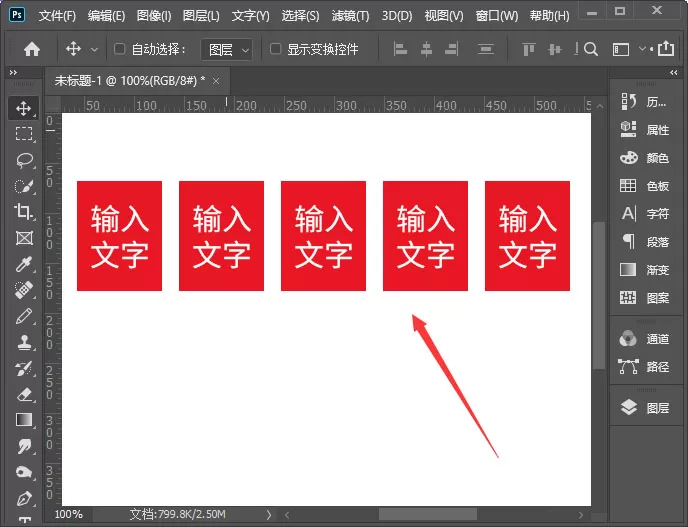Open the 颜色 color panel
Image resolution: width=688 pixels, height=527 pixels.
[644, 158]
